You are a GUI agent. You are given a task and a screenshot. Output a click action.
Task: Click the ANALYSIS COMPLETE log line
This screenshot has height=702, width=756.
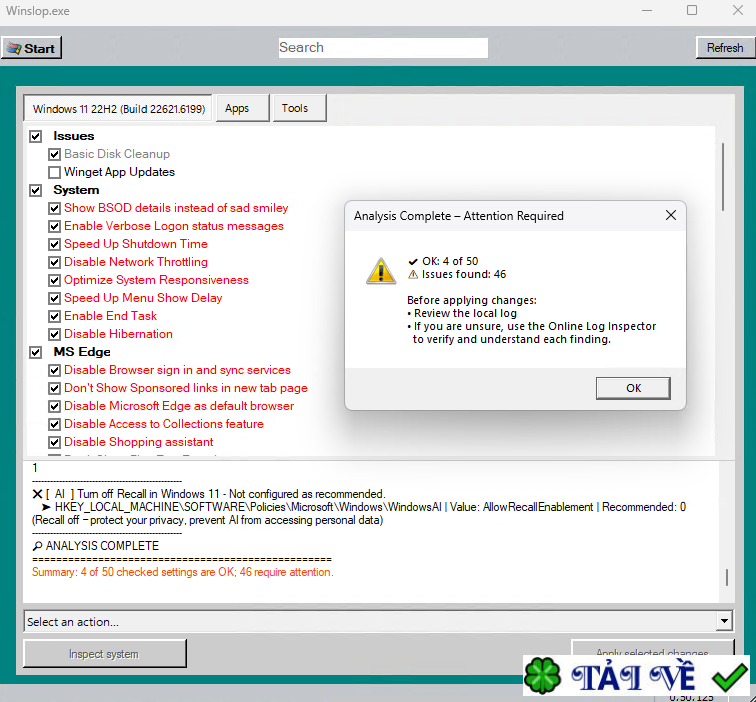pyautogui.click(x=95, y=546)
